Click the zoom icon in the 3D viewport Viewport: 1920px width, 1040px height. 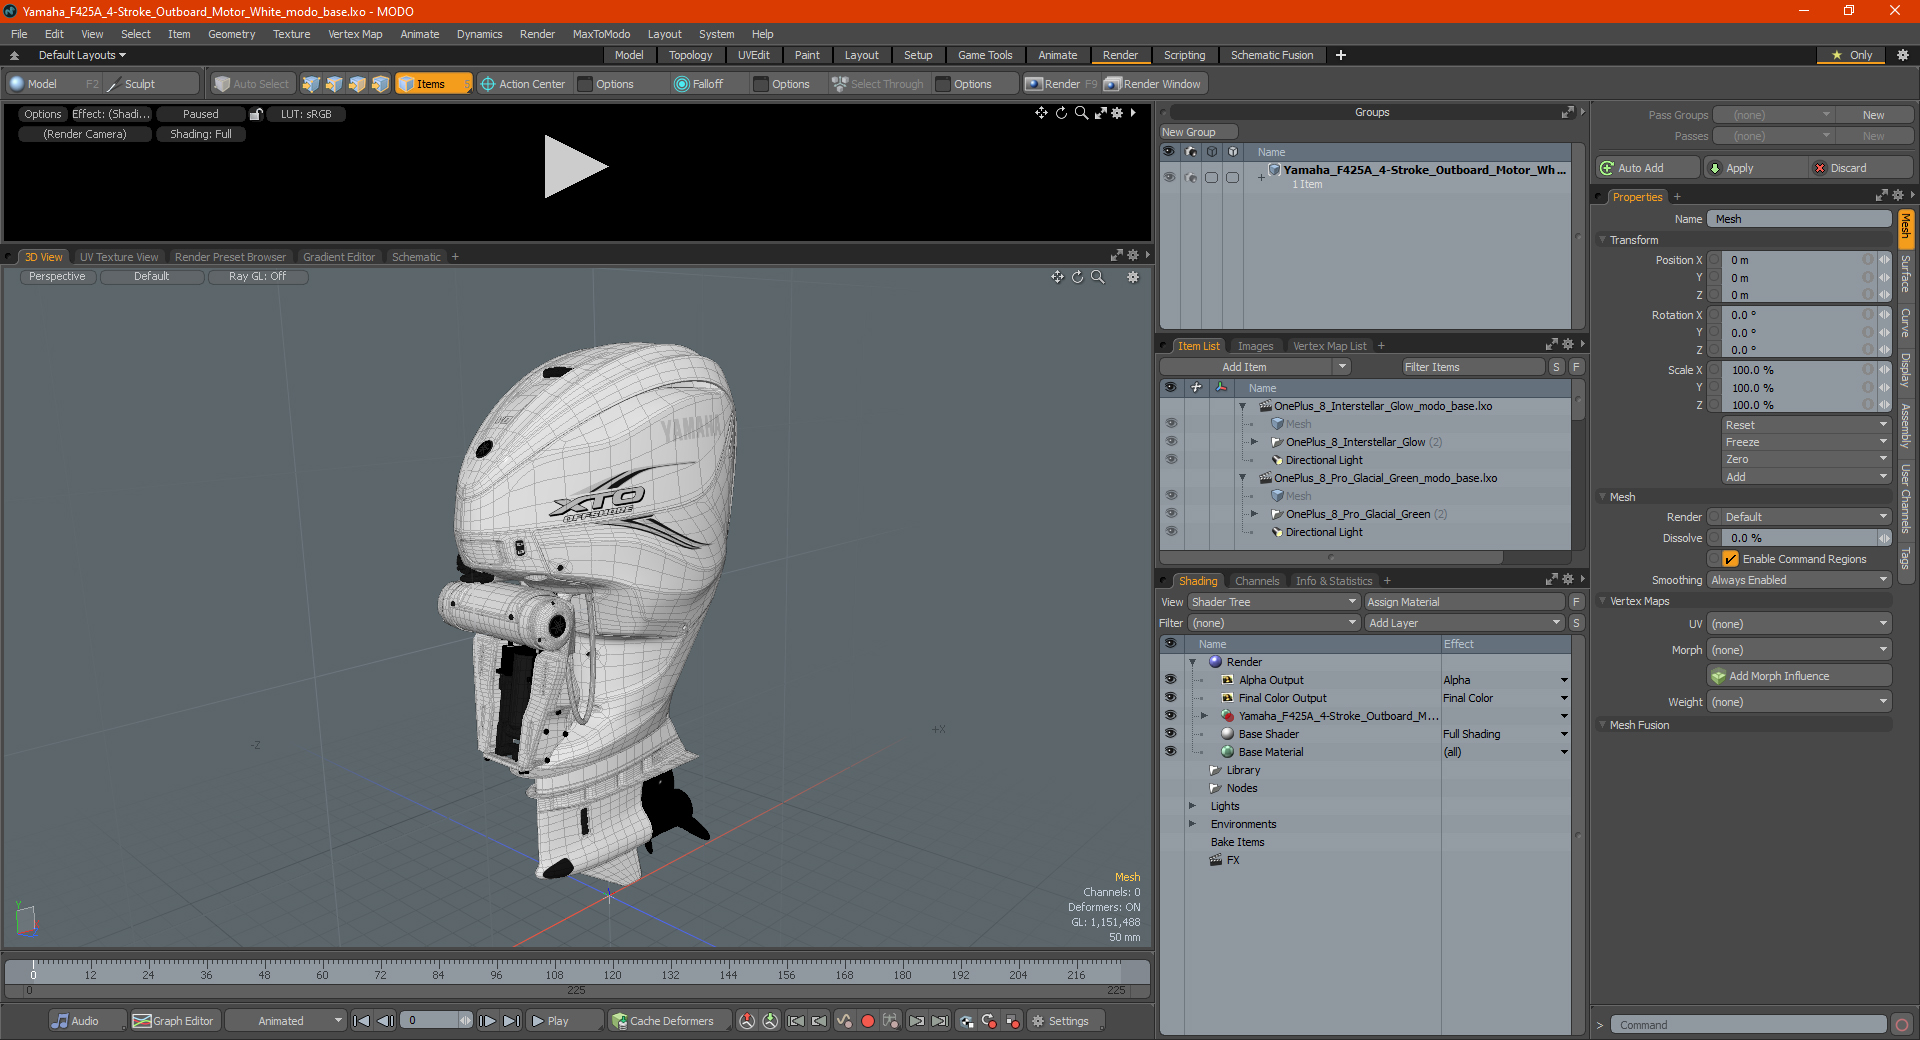[1098, 277]
